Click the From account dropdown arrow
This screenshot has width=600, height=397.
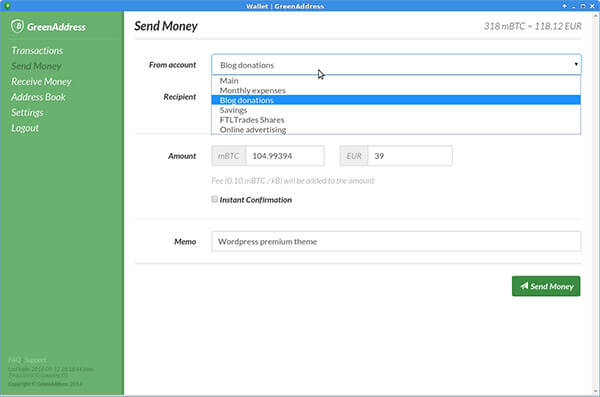coord(576,64)
